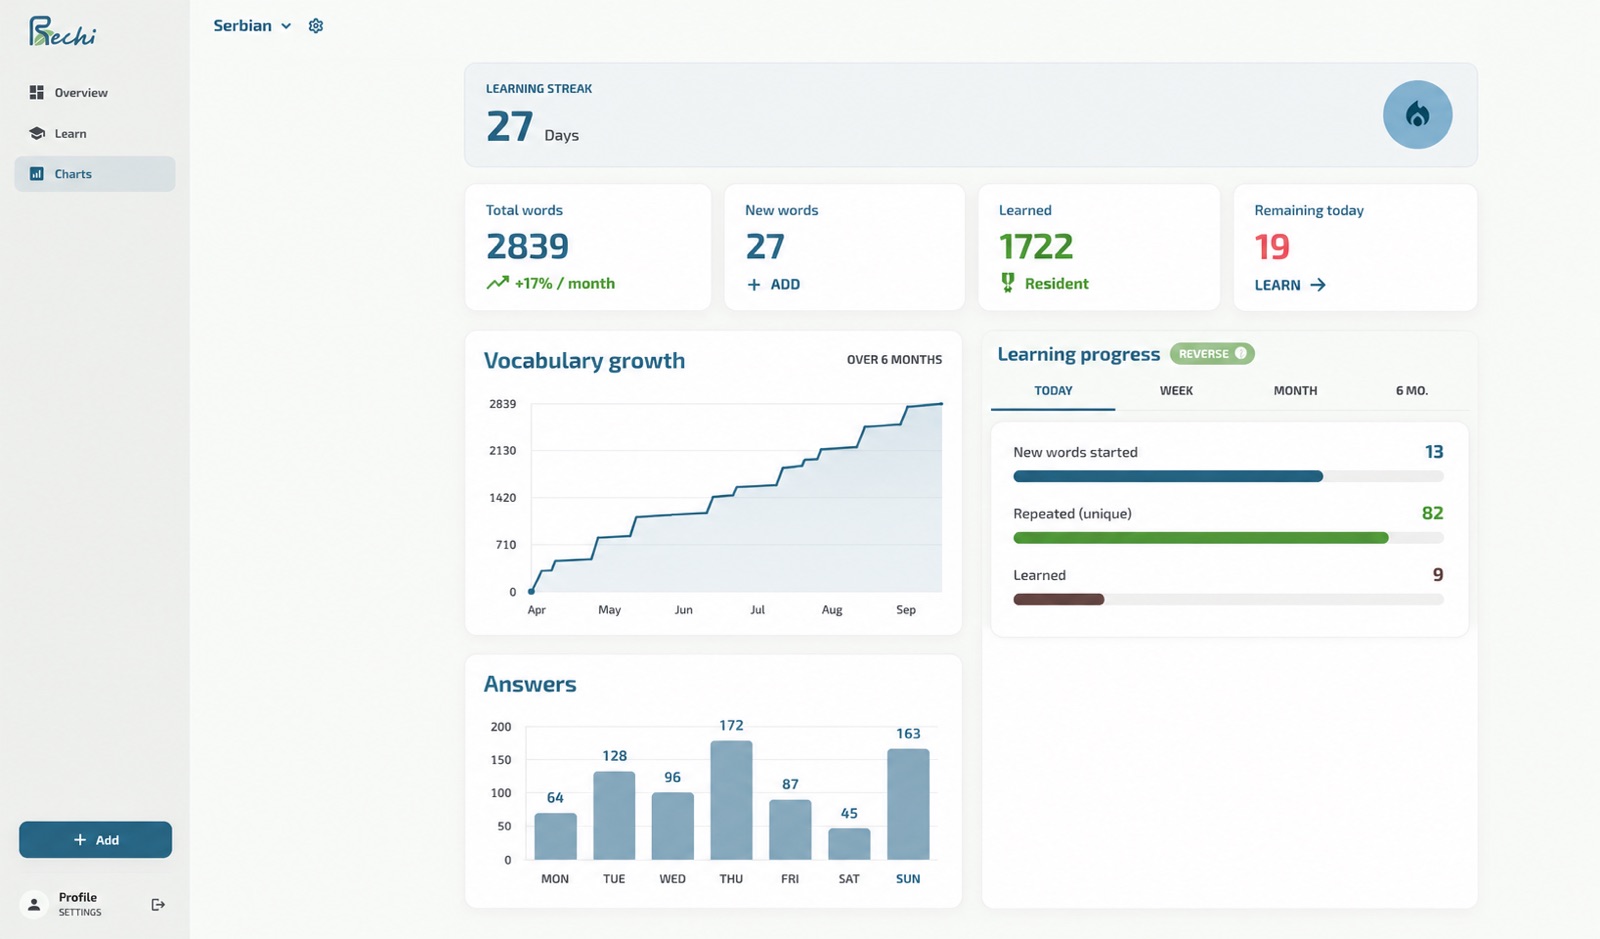Image resolution: width=1600 pixels, height=939 pixels.
Task: Switch to the 6 MO. tab
Action: click(1411, 391)
